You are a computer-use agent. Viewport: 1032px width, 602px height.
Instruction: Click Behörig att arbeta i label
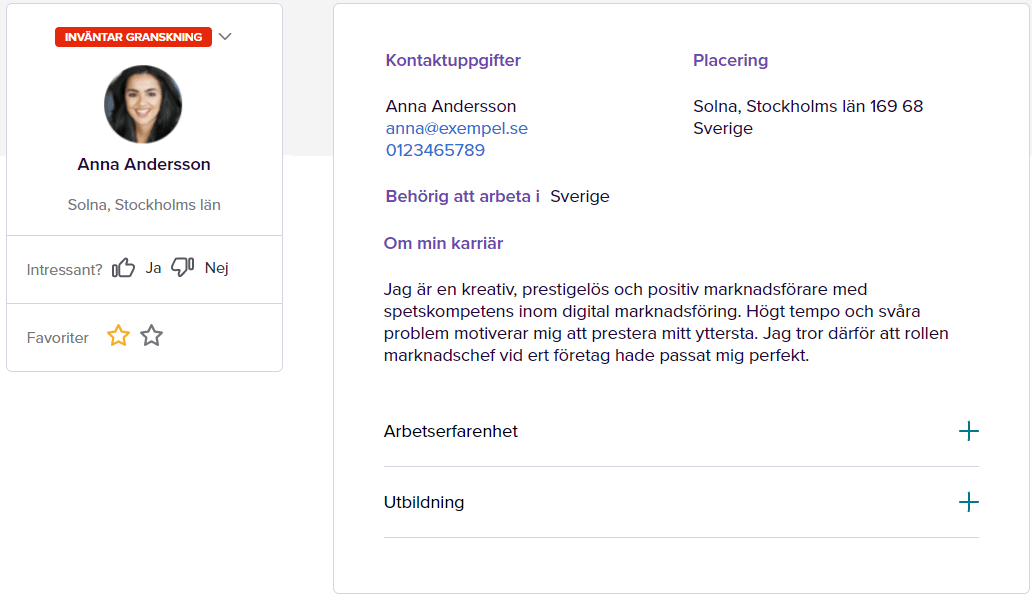(463, 197)
